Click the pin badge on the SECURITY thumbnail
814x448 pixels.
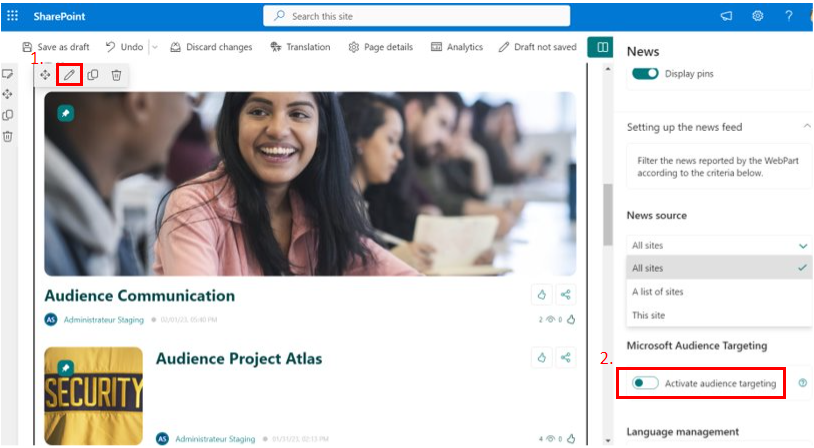pos(65,368)
